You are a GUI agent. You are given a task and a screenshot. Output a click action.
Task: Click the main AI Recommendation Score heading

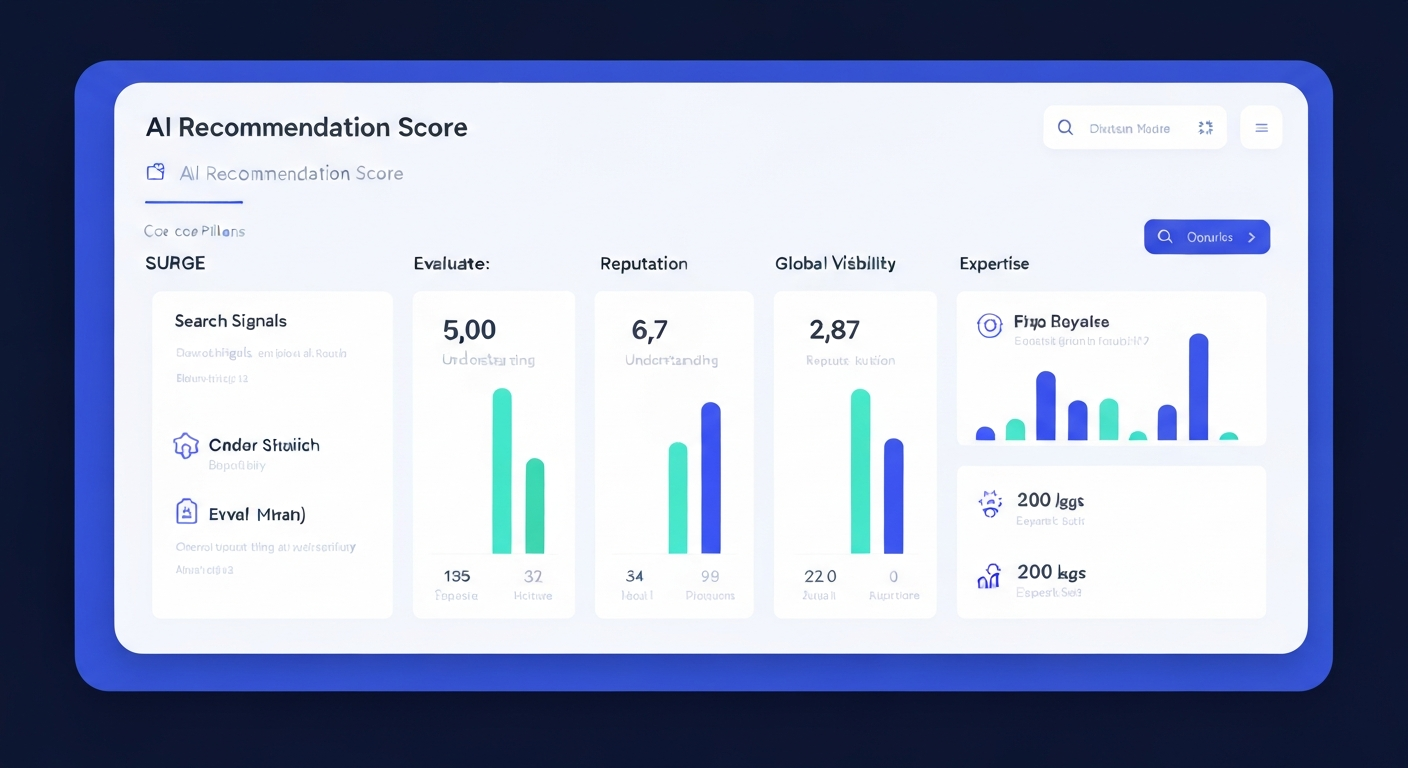(307, 128)
